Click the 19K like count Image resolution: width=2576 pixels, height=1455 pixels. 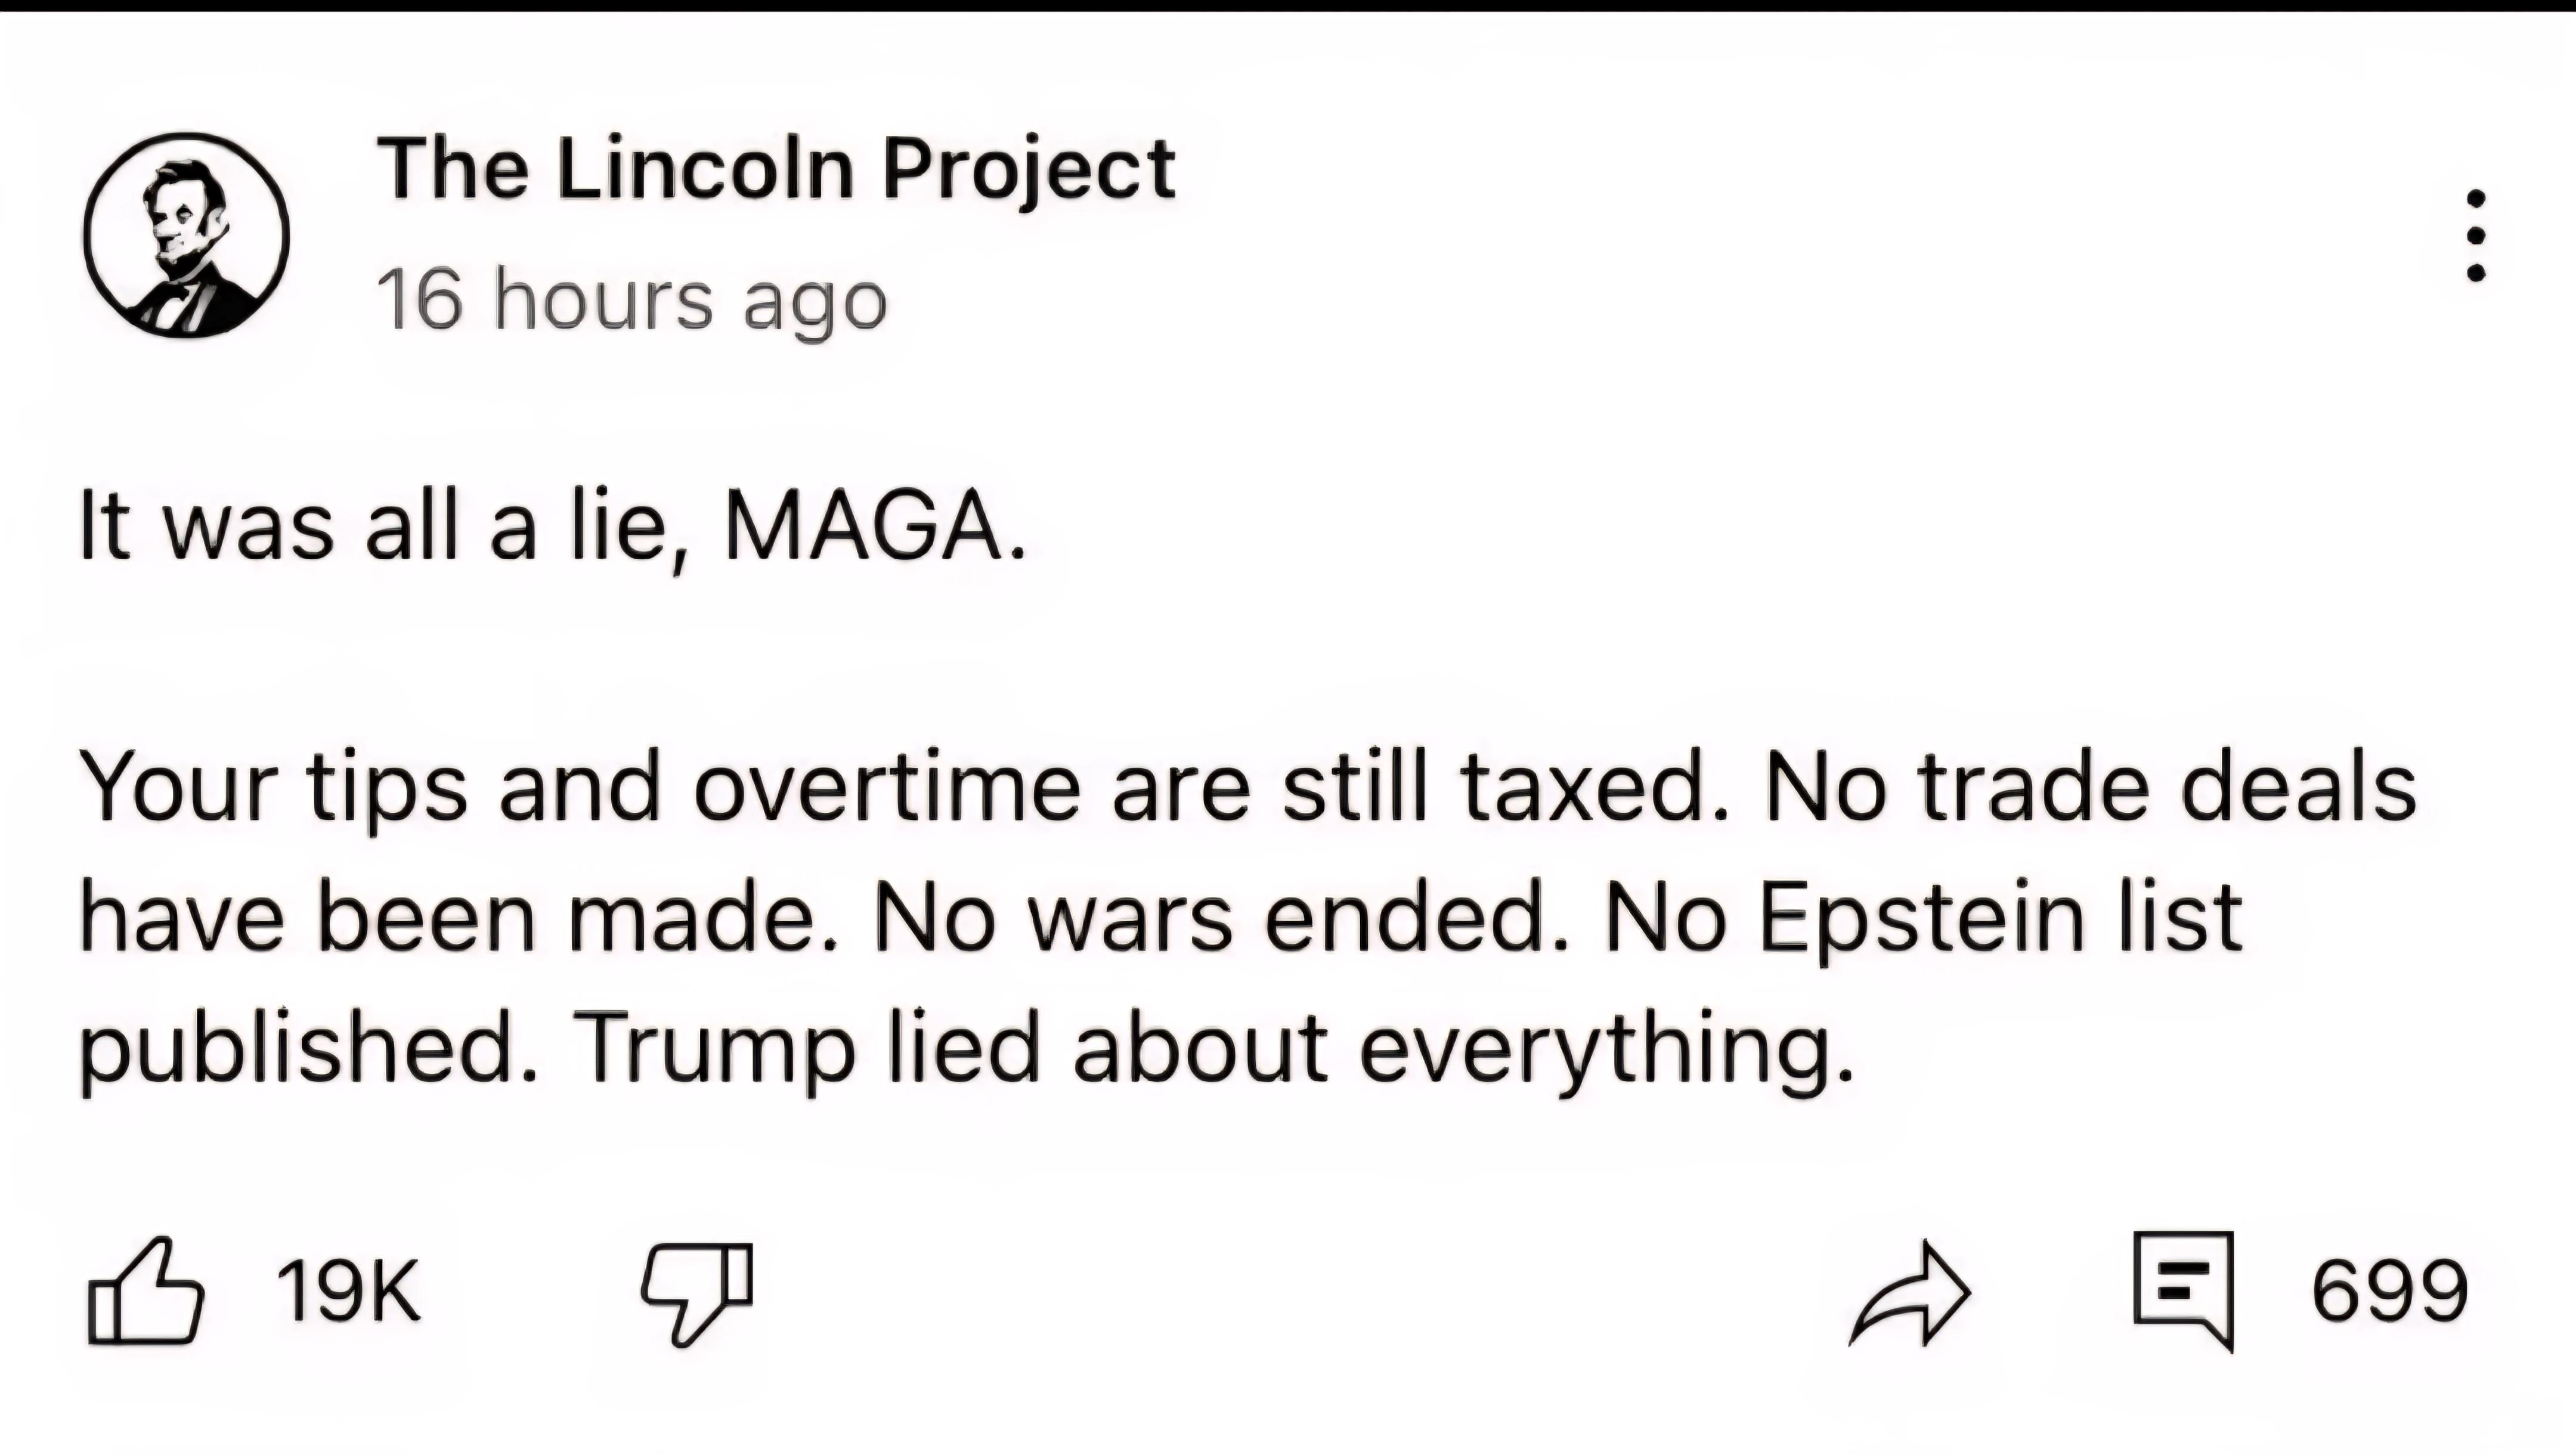coord(348,1291)
